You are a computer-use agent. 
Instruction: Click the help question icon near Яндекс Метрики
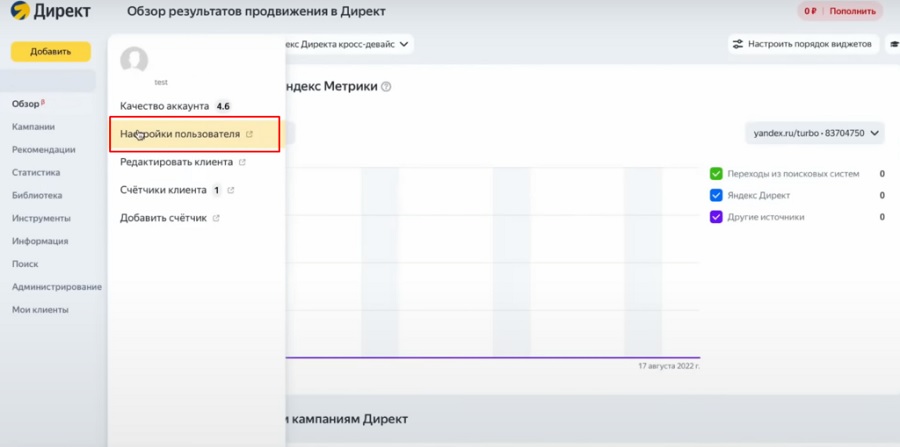(x=386, y=87)
